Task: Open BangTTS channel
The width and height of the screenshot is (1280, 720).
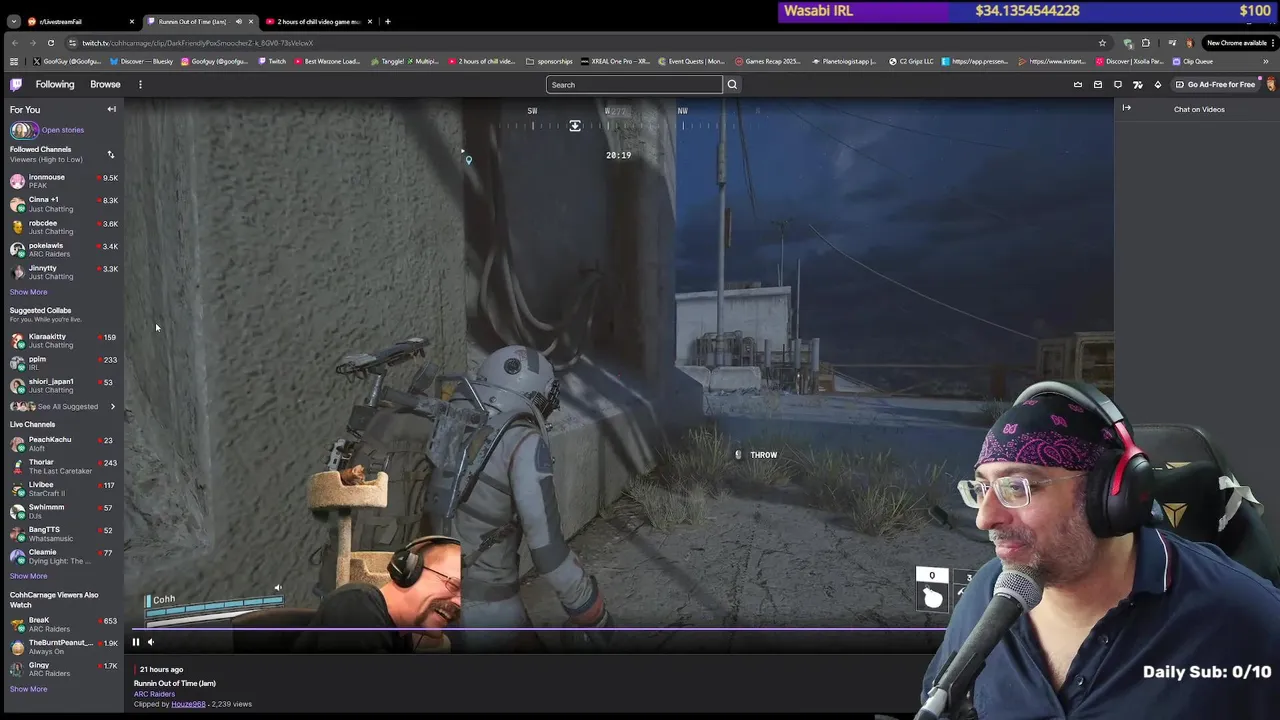Action: 62,534
